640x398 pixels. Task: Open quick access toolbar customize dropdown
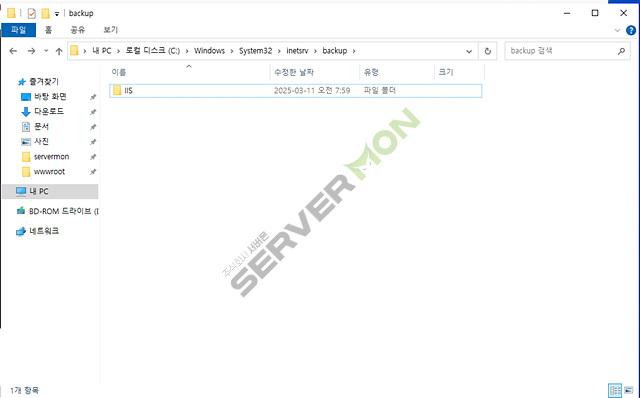[57, 14]
